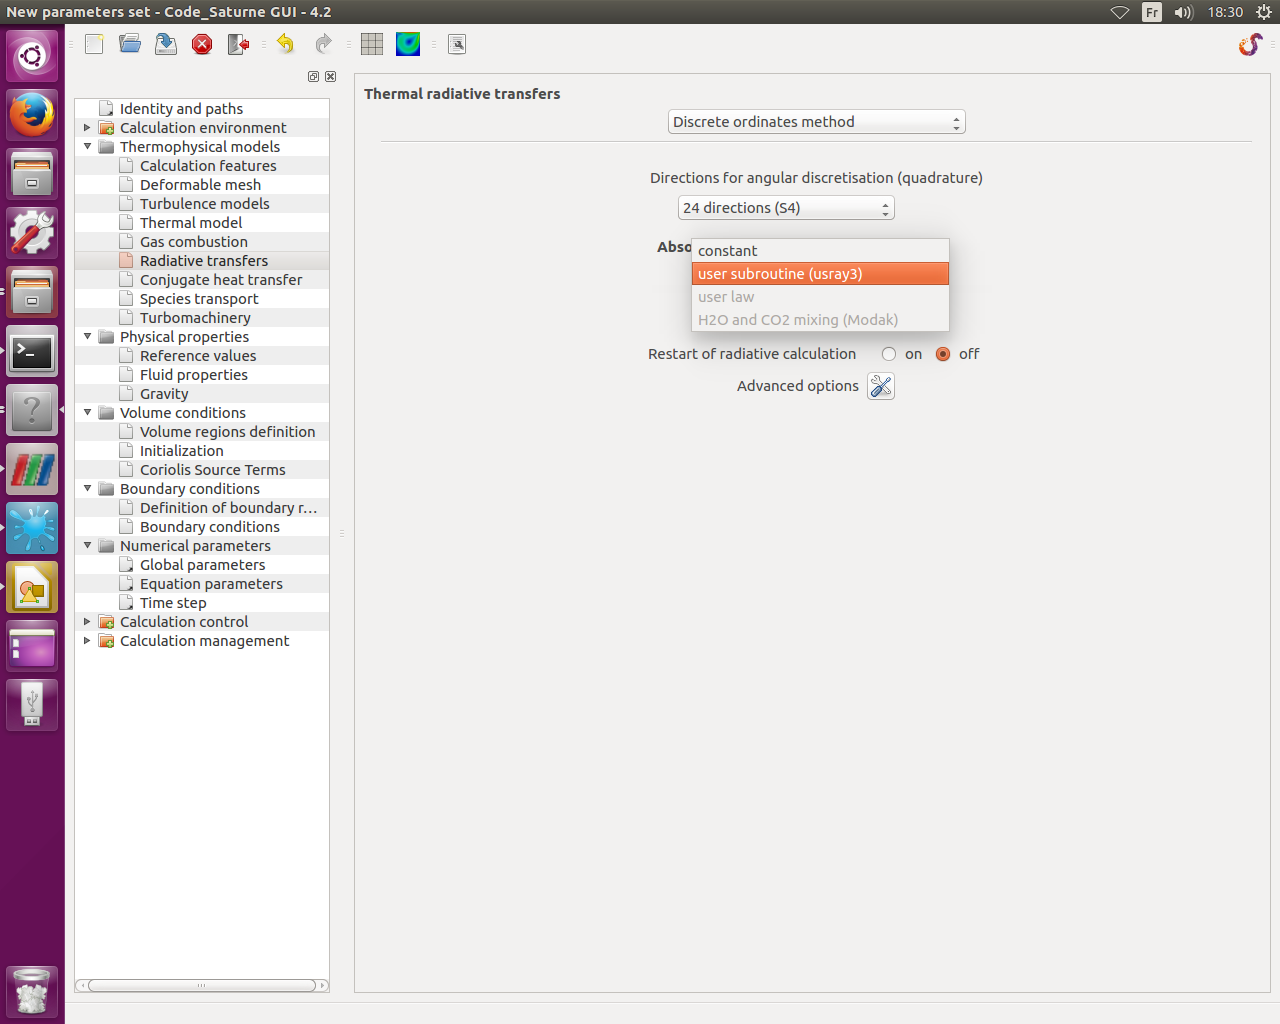
Task: Click the tree panel horizontal scrollbar
Action: pyautogui.click(x=202, y=986)
